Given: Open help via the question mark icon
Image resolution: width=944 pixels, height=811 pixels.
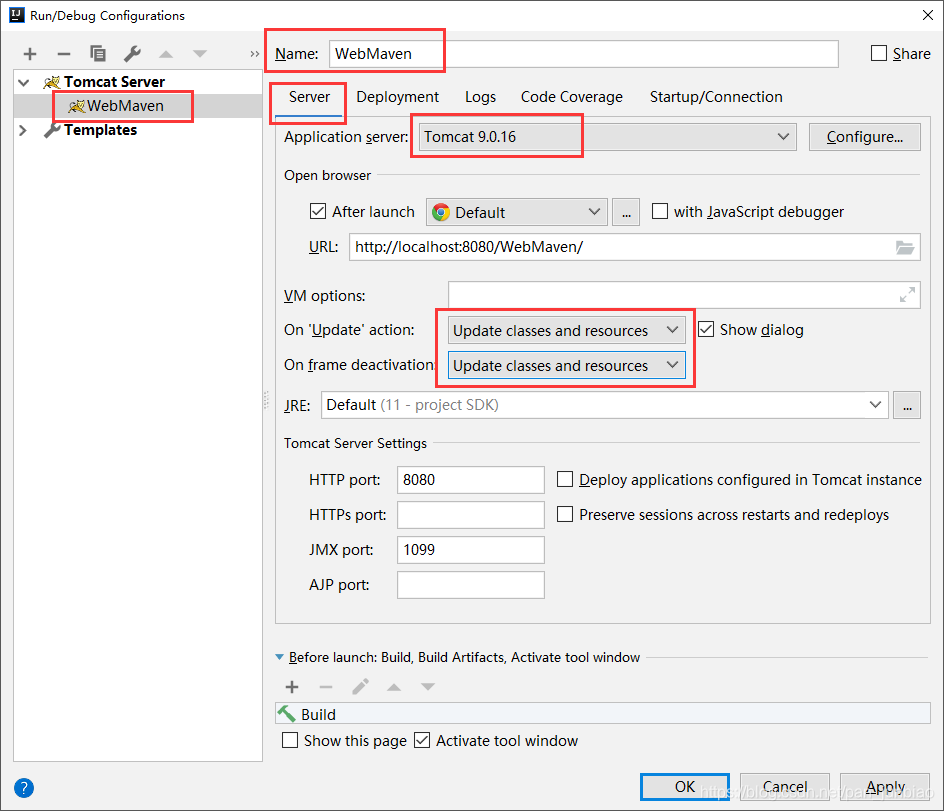Looking at the screenshot, I should 24,788.
